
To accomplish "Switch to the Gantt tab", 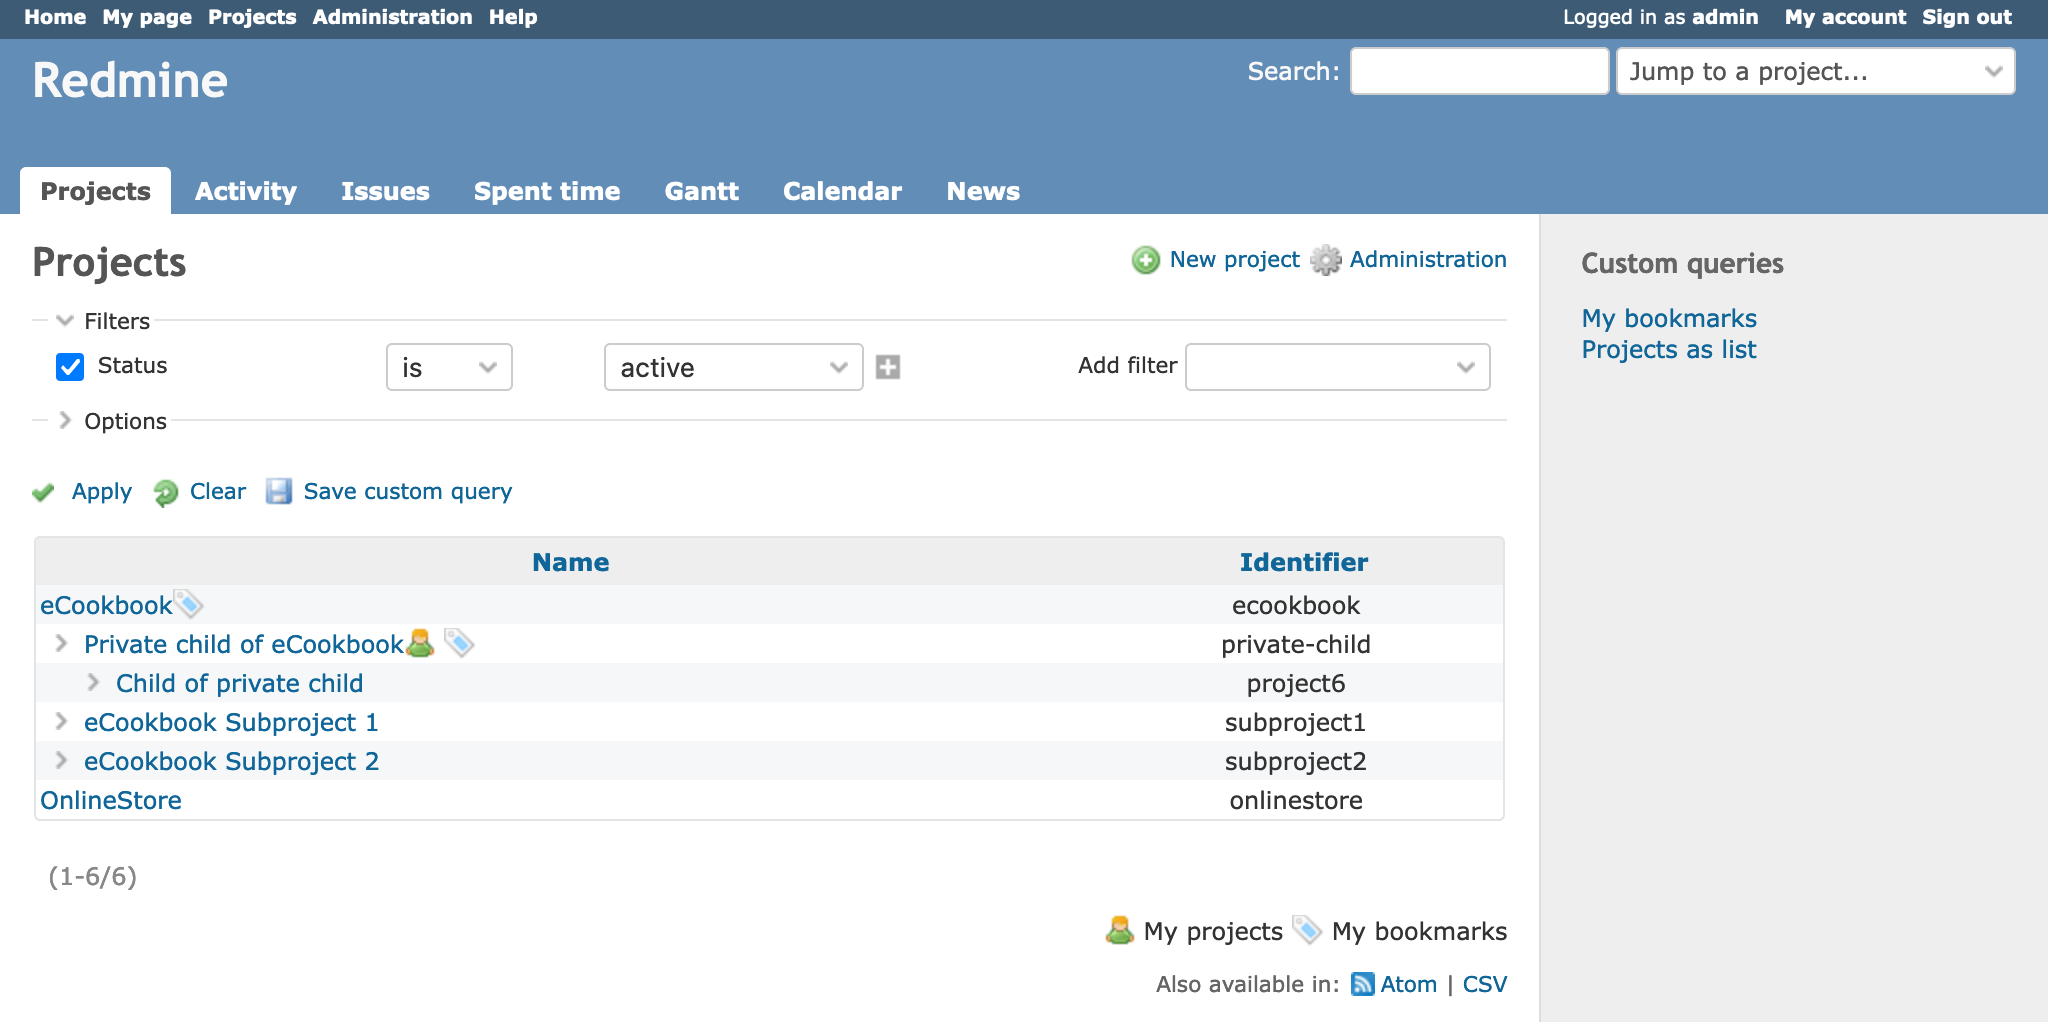I will point(701,191).
